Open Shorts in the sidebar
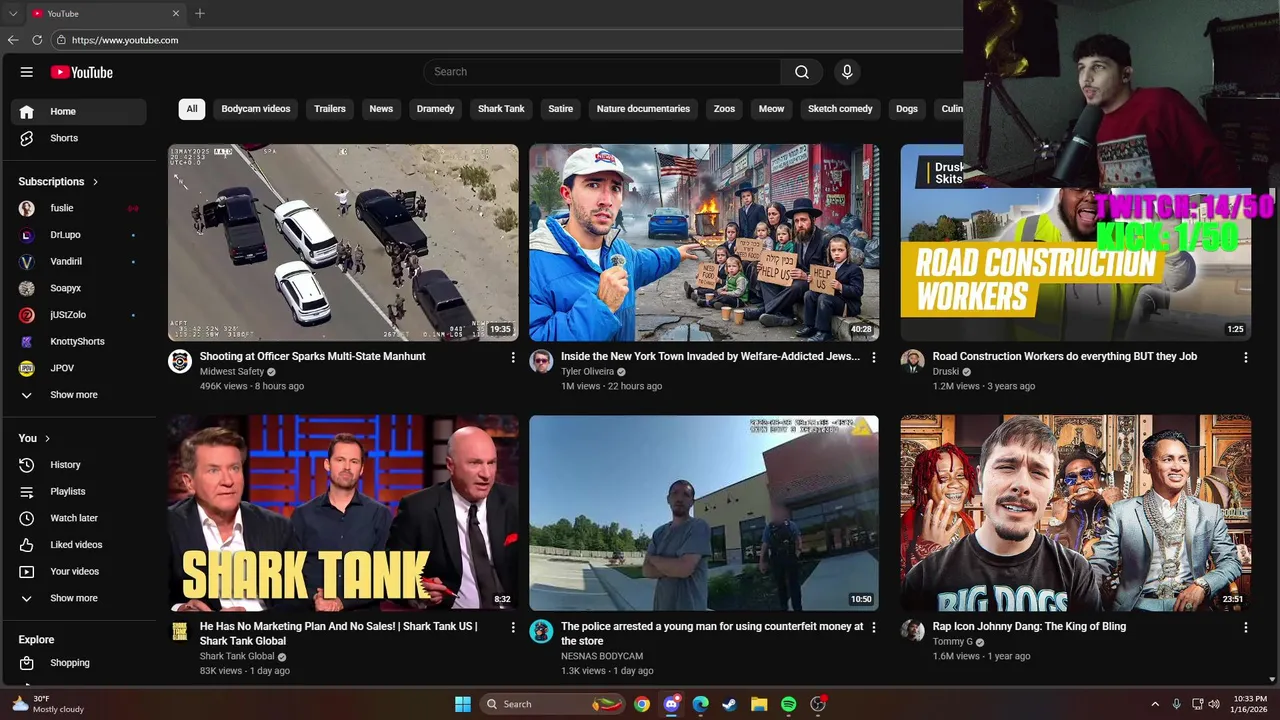Screen dimensions: 1280x720 click(x=79, y=138)
